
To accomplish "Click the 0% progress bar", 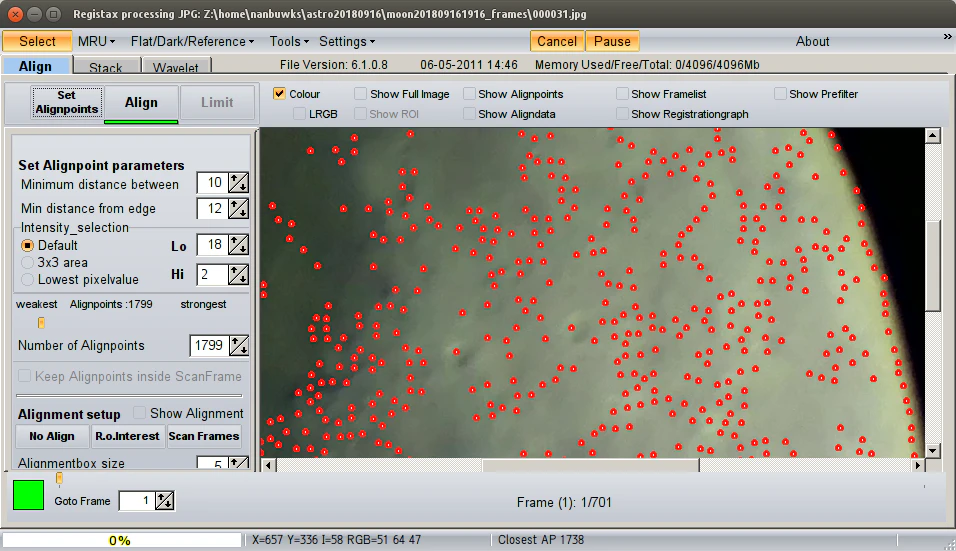I will (x=122, y=540).
